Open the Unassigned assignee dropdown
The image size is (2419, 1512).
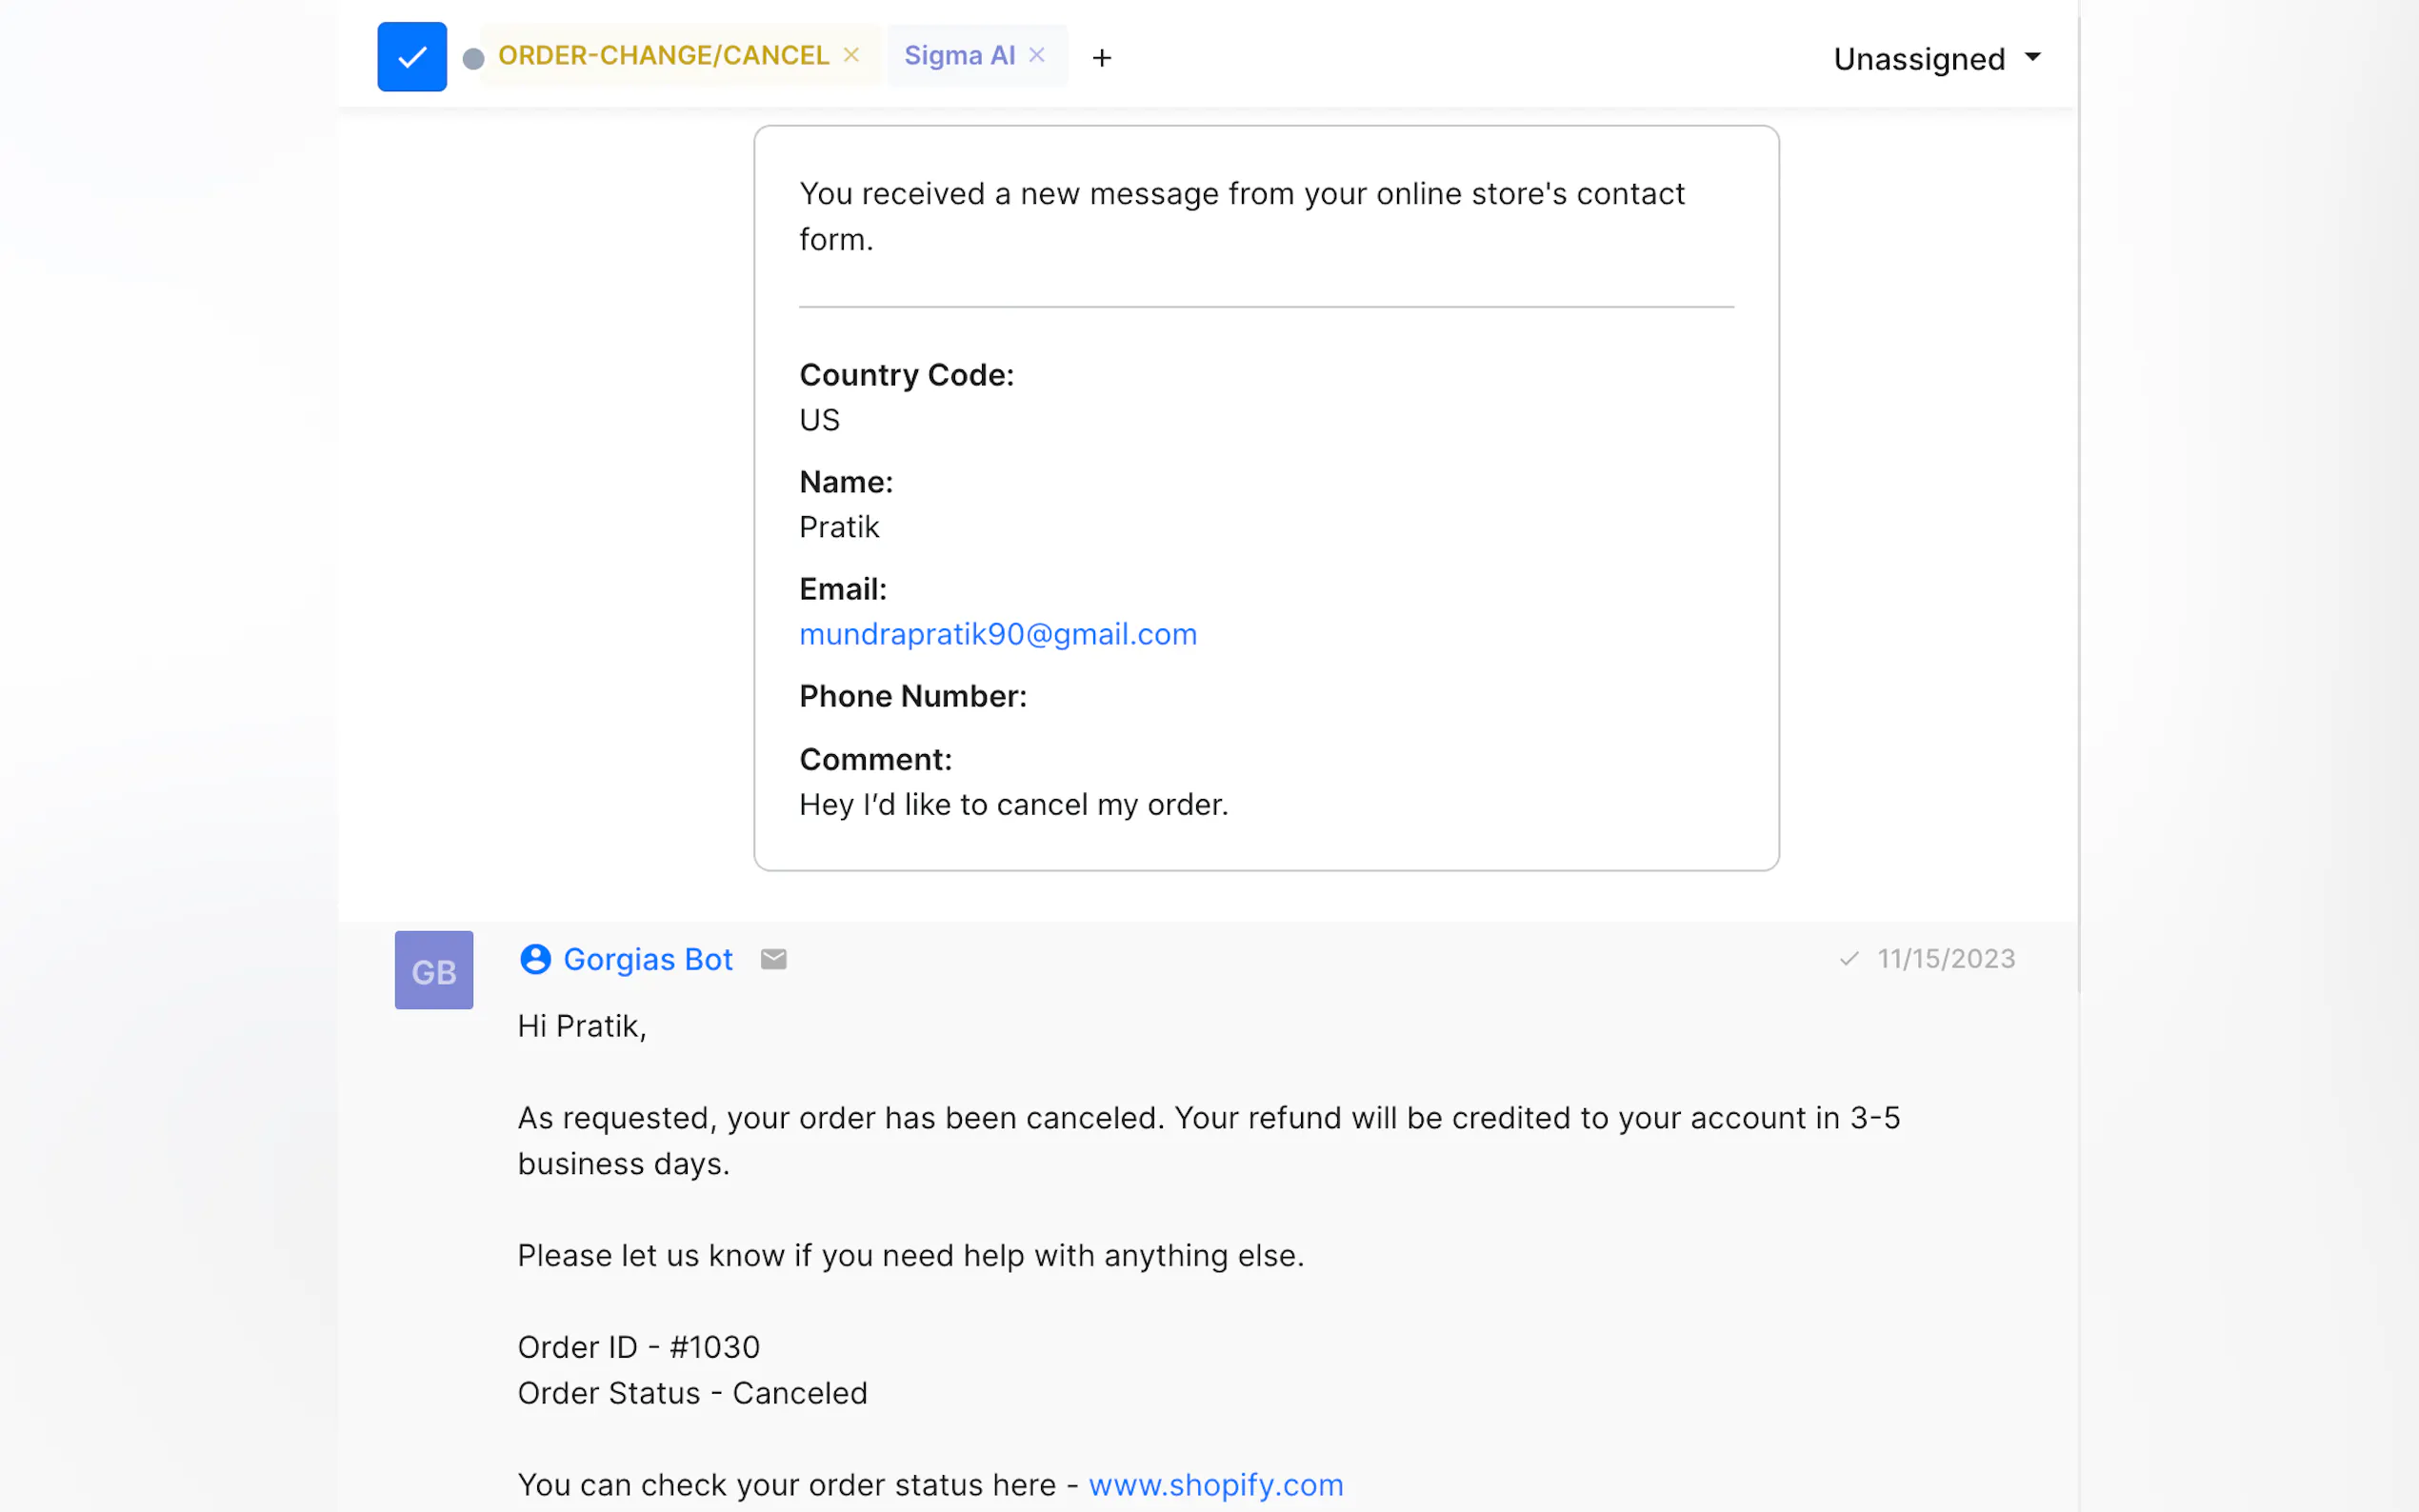[x=1937, y=59]
